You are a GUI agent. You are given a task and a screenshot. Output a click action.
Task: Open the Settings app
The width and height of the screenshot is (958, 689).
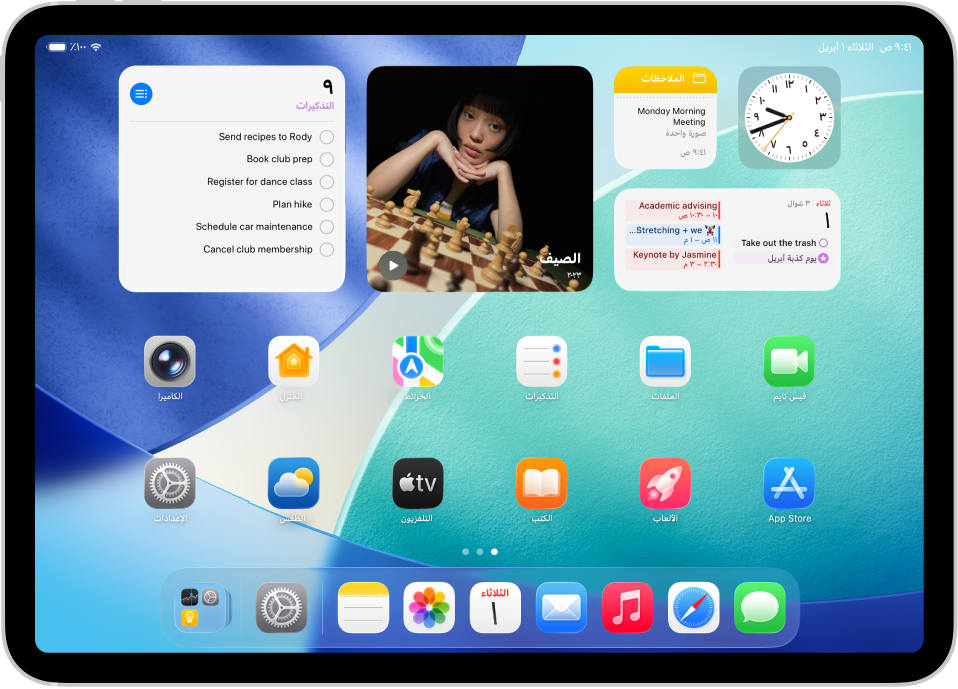(x=170, y=483)
